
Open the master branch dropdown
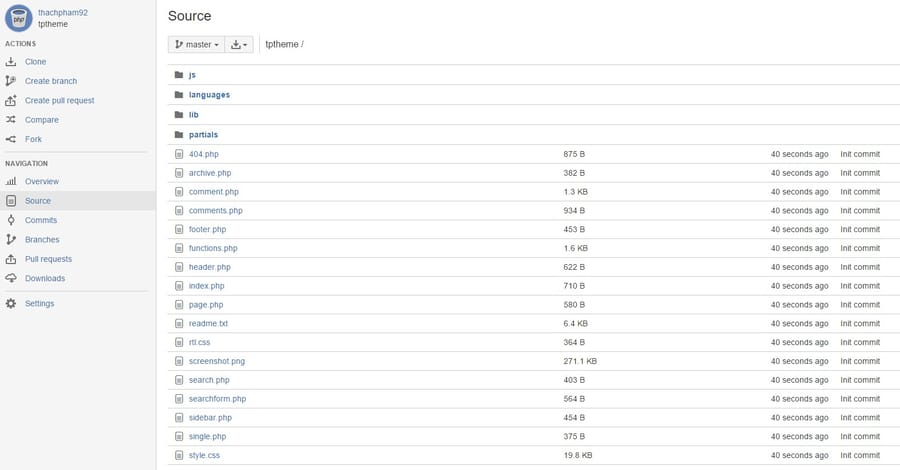click(x=196, y=44)
